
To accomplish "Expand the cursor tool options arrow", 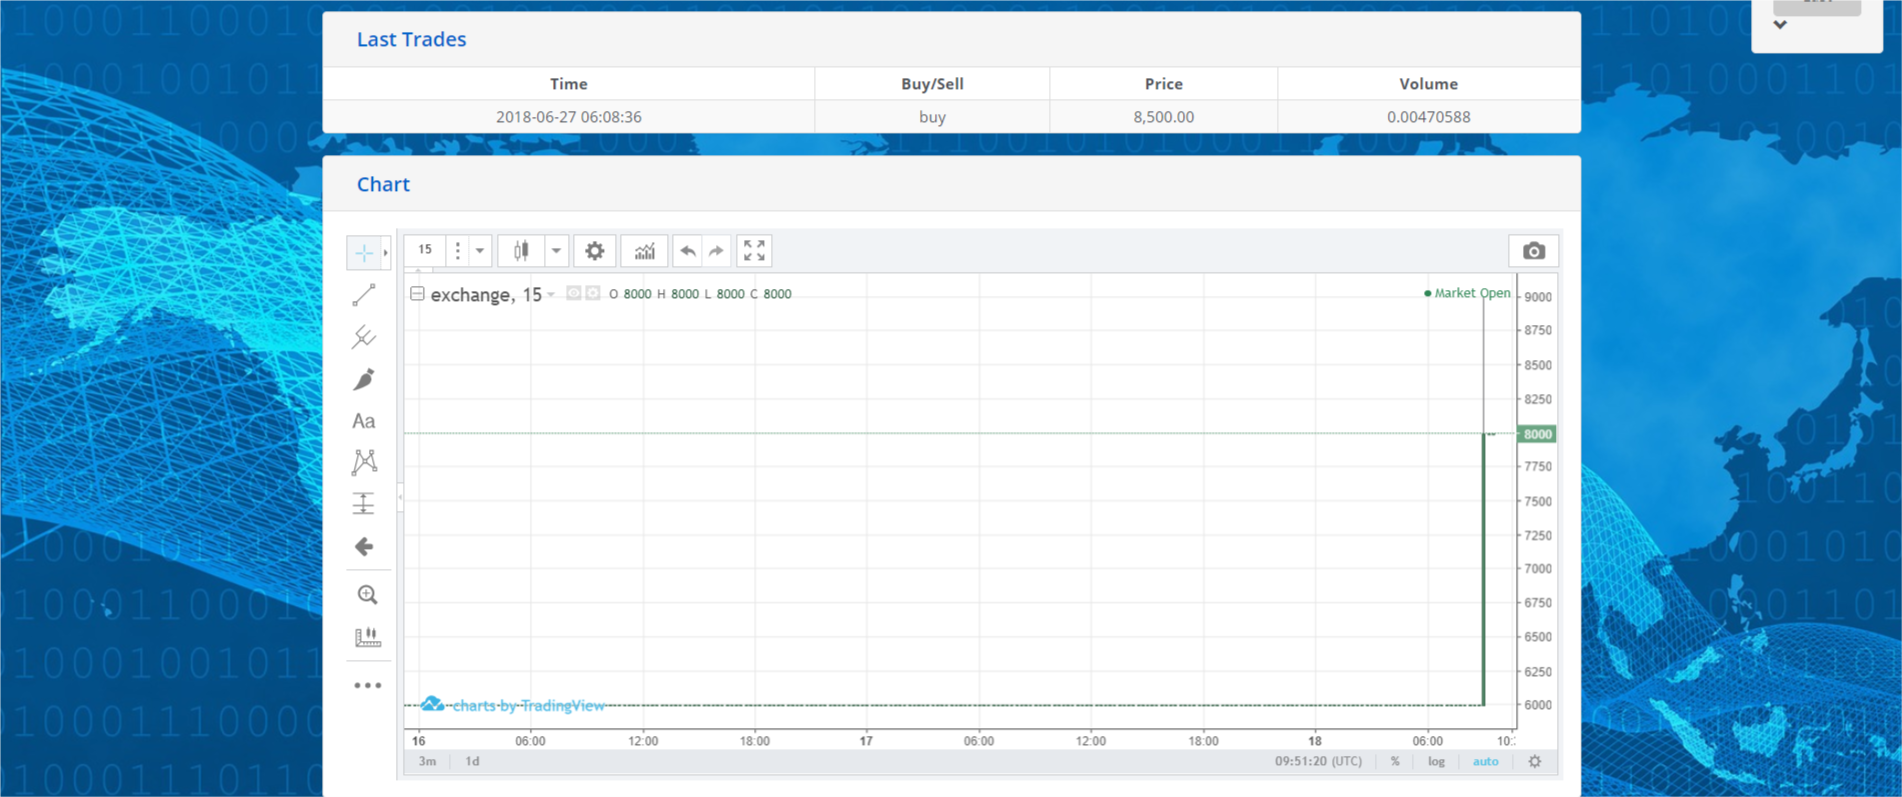I will click(x=386, y=253).
